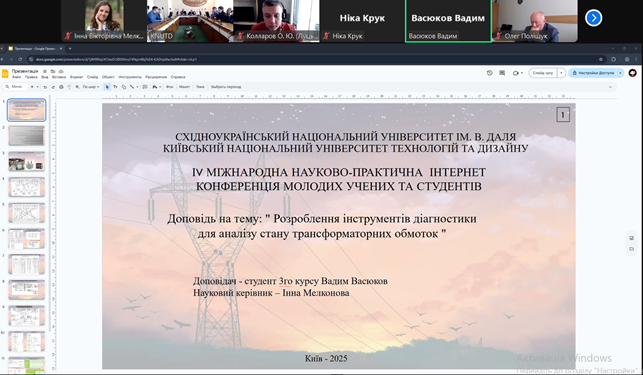This screenshot has width=643, height=375.
Task: Open the browser extensions icon
Action: click(613, 59)
